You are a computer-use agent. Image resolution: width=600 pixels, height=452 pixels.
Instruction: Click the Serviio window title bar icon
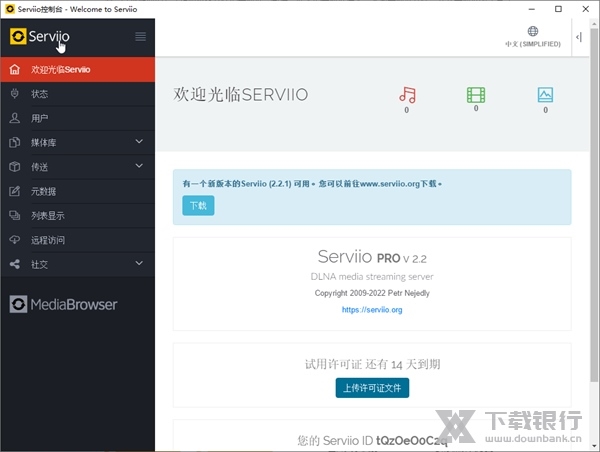pyautogui.click(x=10, y=9)
